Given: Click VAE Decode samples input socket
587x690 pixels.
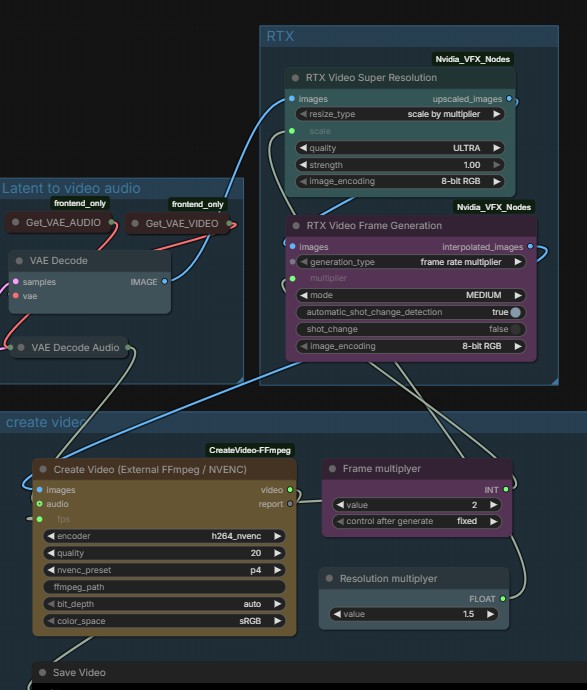Looking at the screenshot, I should tap(16, 282).
